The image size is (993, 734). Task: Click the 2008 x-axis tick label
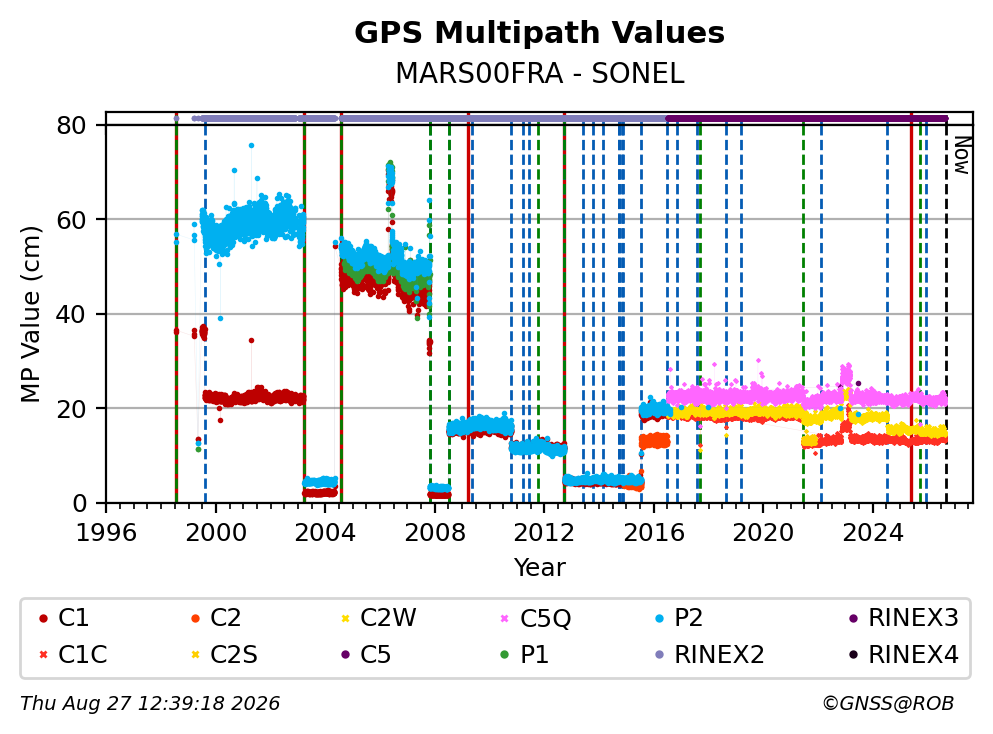434,533
